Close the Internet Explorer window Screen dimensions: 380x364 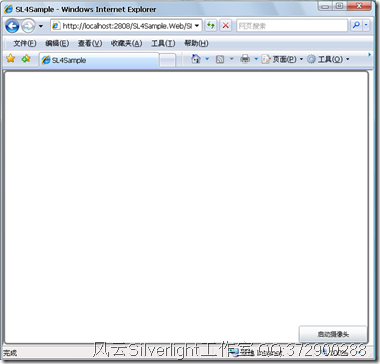359,6
